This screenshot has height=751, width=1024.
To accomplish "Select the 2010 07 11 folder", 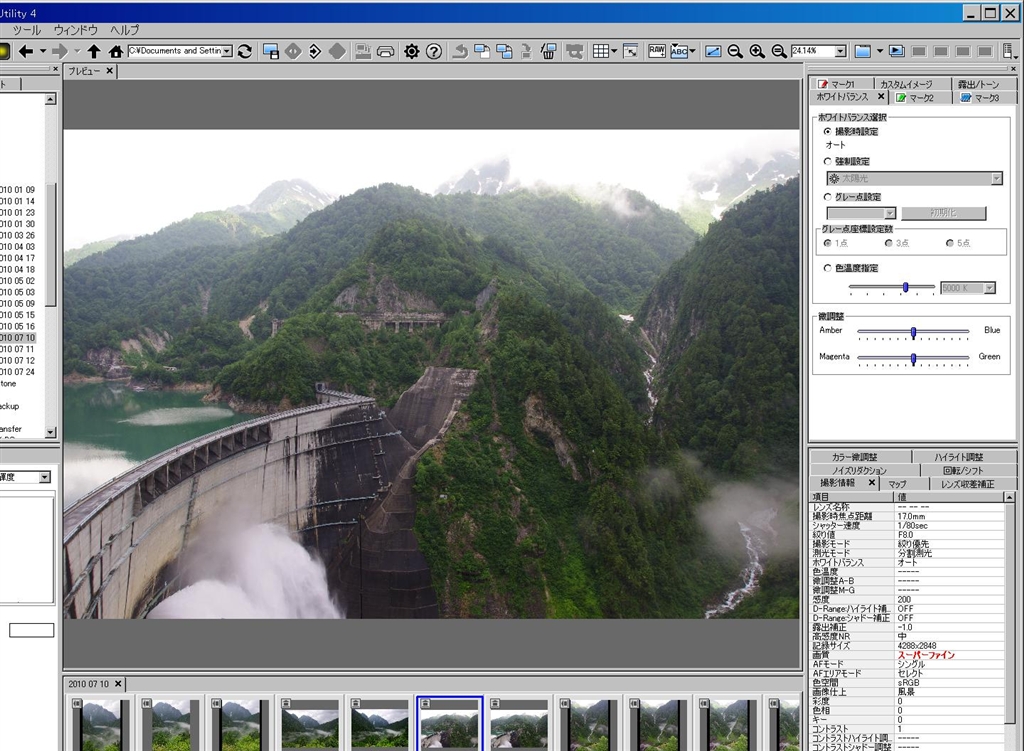I will point(17,349).
